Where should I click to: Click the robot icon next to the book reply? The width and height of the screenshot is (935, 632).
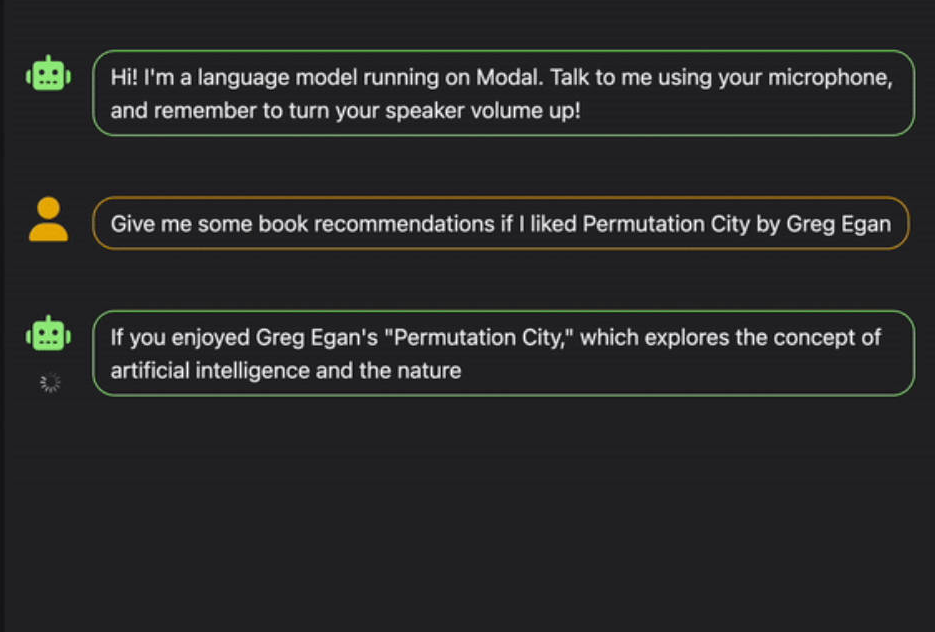pos(48,333)
